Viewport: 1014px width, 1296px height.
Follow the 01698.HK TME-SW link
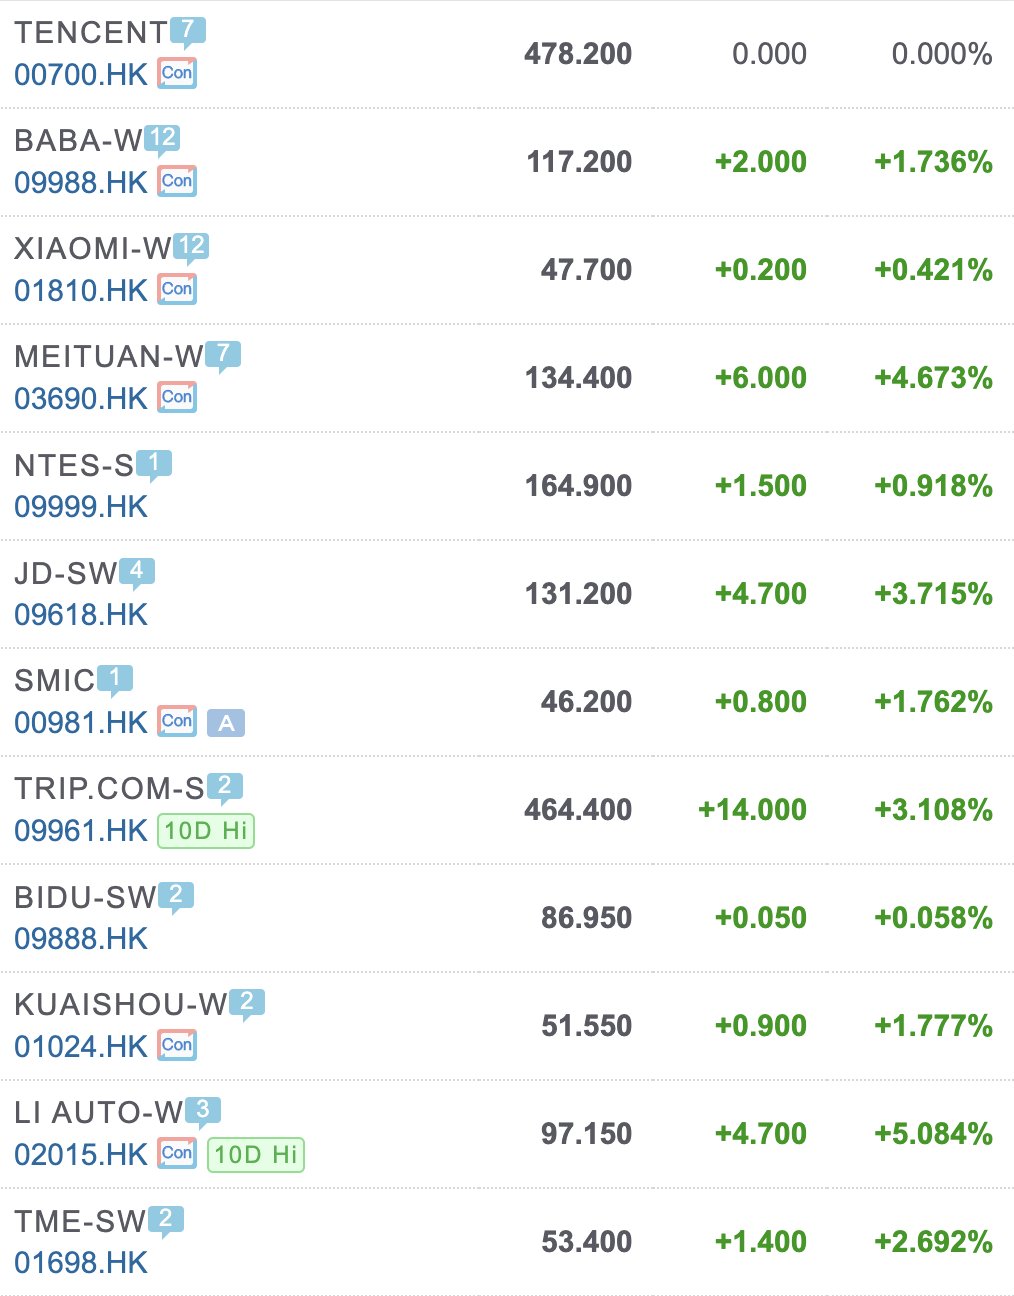coord(81,1263)
